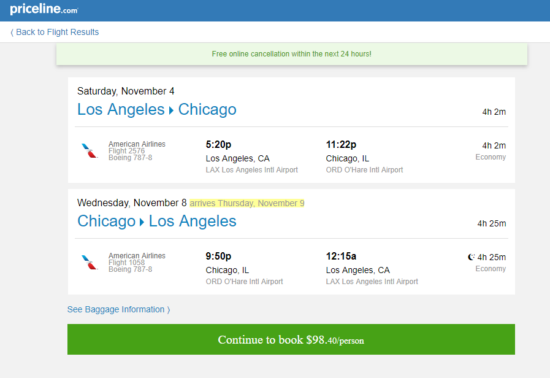Click the arrow between Los Angeles and Chicago
Screen dimensions: 550x378
click(171, 110)
